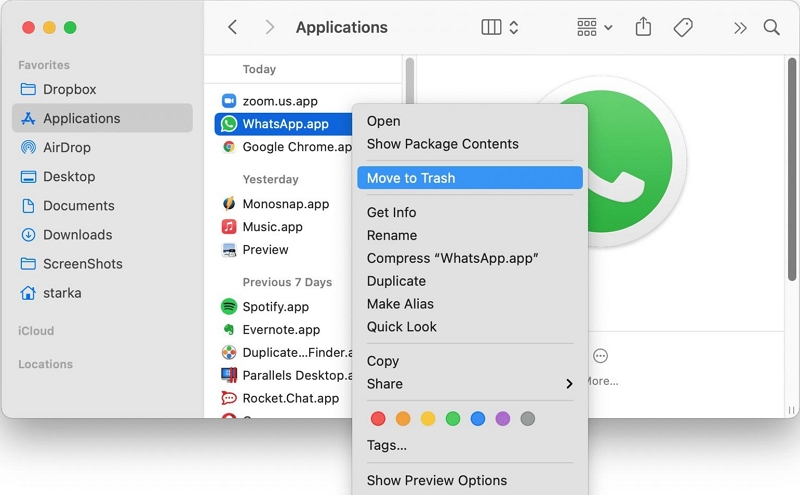Click the Parallels Desktop app icon
800x495 pixels.
pyautogui.click(x=229, y=375)
